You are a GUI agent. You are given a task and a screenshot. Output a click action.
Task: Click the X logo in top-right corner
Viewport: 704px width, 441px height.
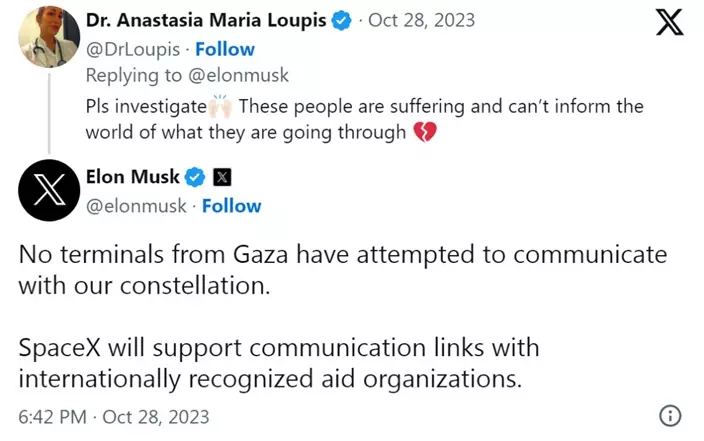click(x=669, y=21)
